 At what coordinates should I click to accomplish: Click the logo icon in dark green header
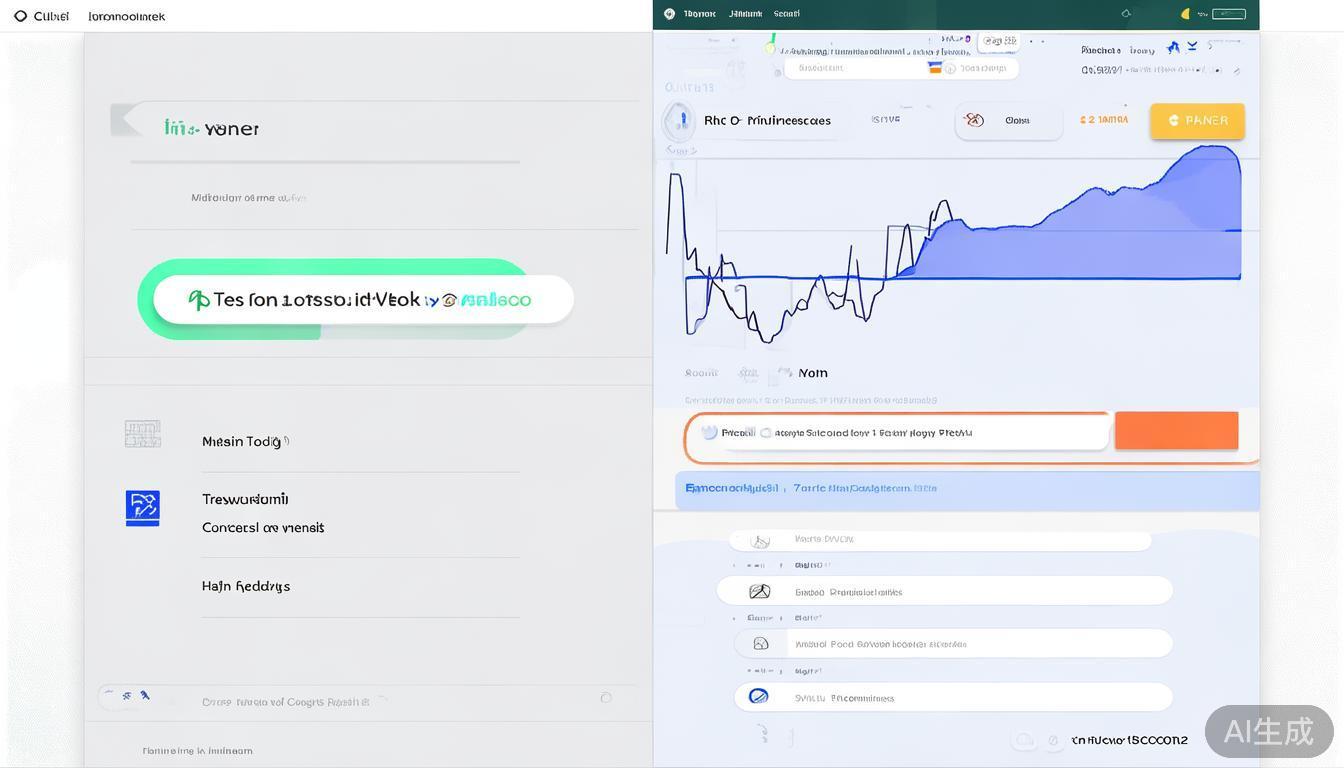pos(670,14)
